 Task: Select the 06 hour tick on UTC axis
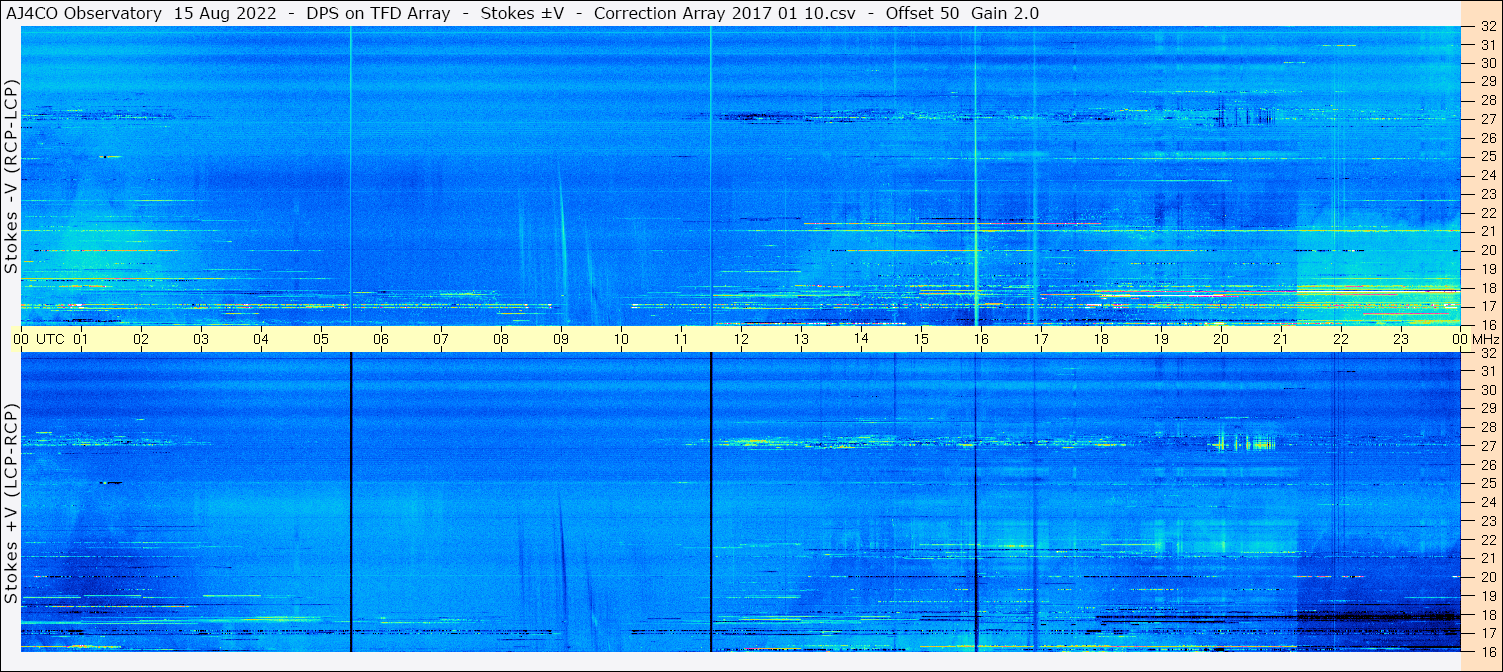381,339
